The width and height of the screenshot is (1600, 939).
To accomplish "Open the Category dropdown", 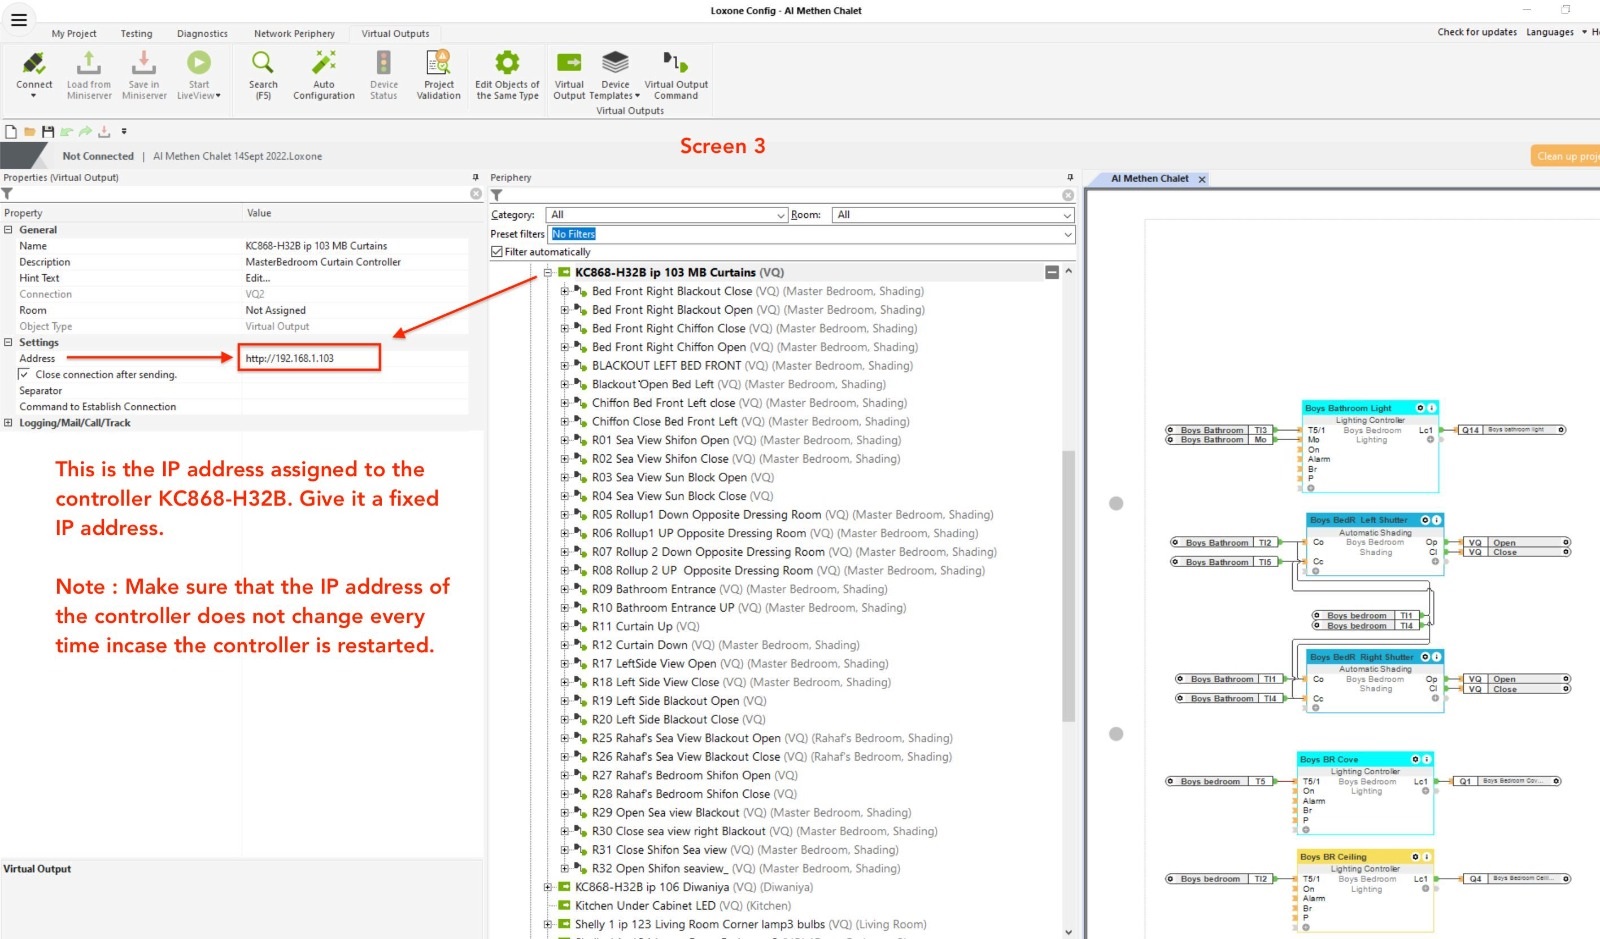I will (x=667, y=215).
